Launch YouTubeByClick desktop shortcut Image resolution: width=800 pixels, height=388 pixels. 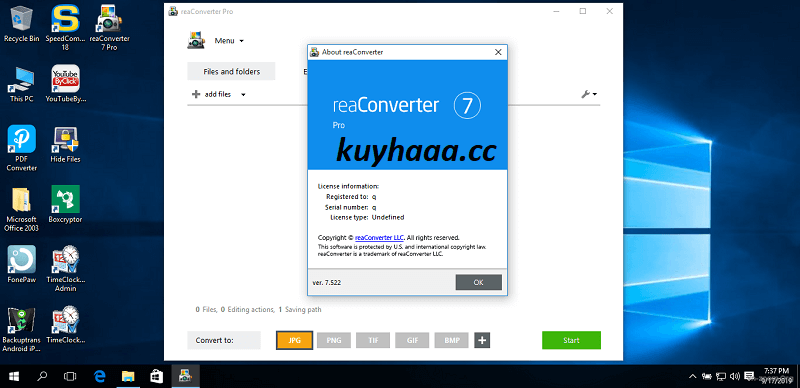coord(65,84)
